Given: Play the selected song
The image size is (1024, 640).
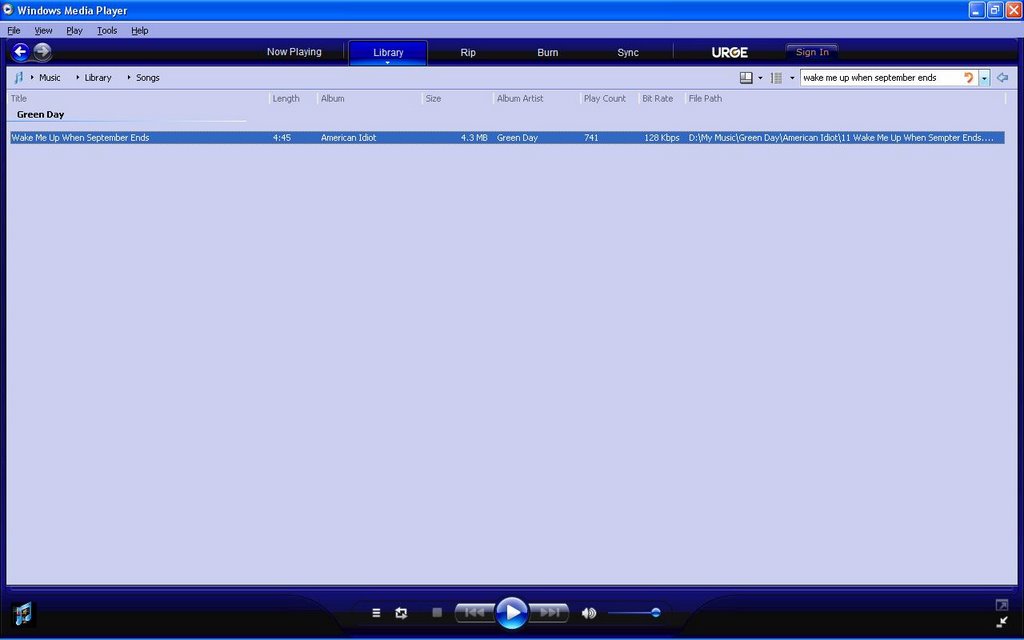Looking at the screenshot, I should click(512, 613).
